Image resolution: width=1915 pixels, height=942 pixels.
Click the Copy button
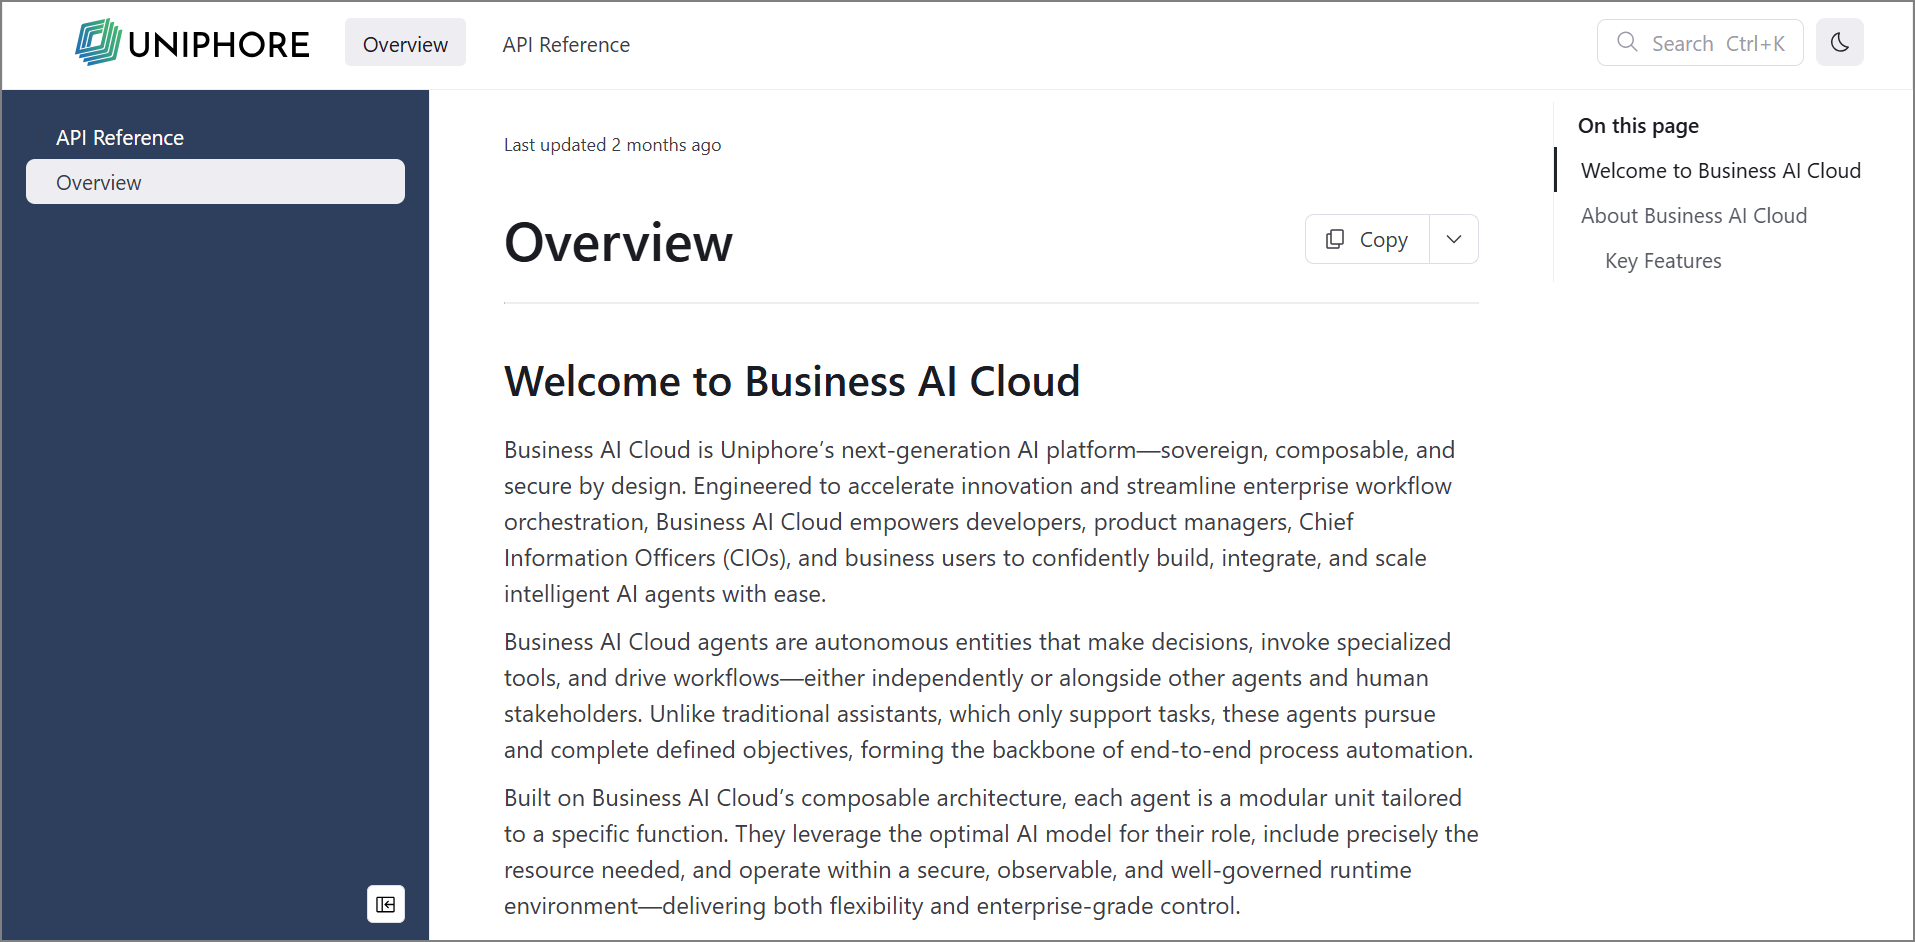coord(1367,239)
